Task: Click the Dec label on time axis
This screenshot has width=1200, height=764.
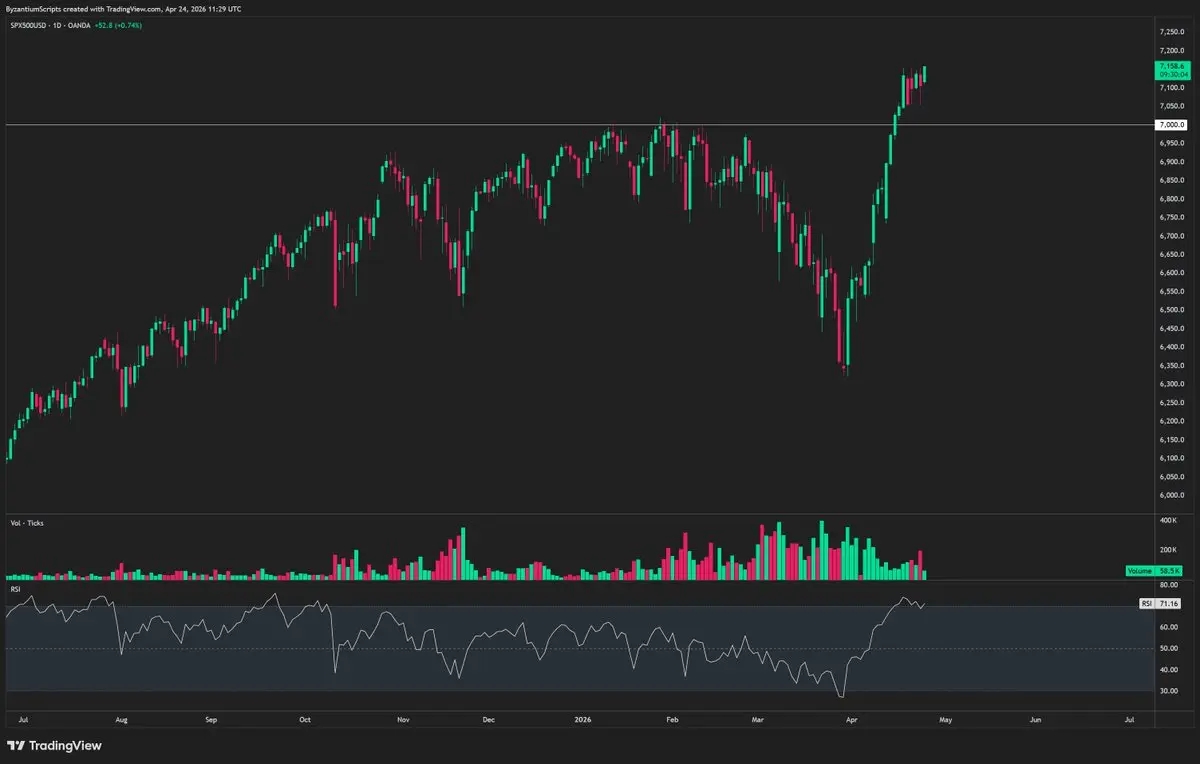Action: 489,719
